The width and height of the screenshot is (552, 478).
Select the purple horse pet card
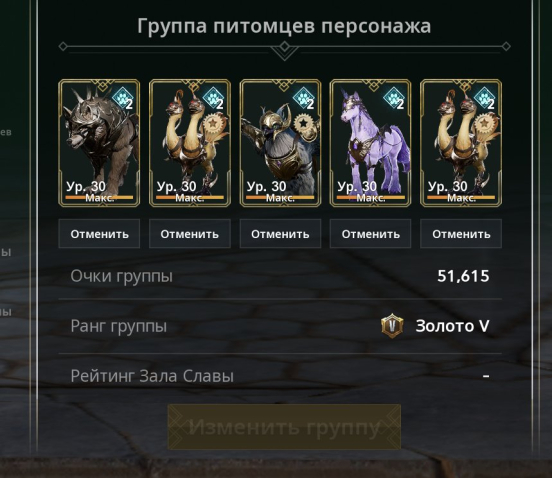click(370, 143)
